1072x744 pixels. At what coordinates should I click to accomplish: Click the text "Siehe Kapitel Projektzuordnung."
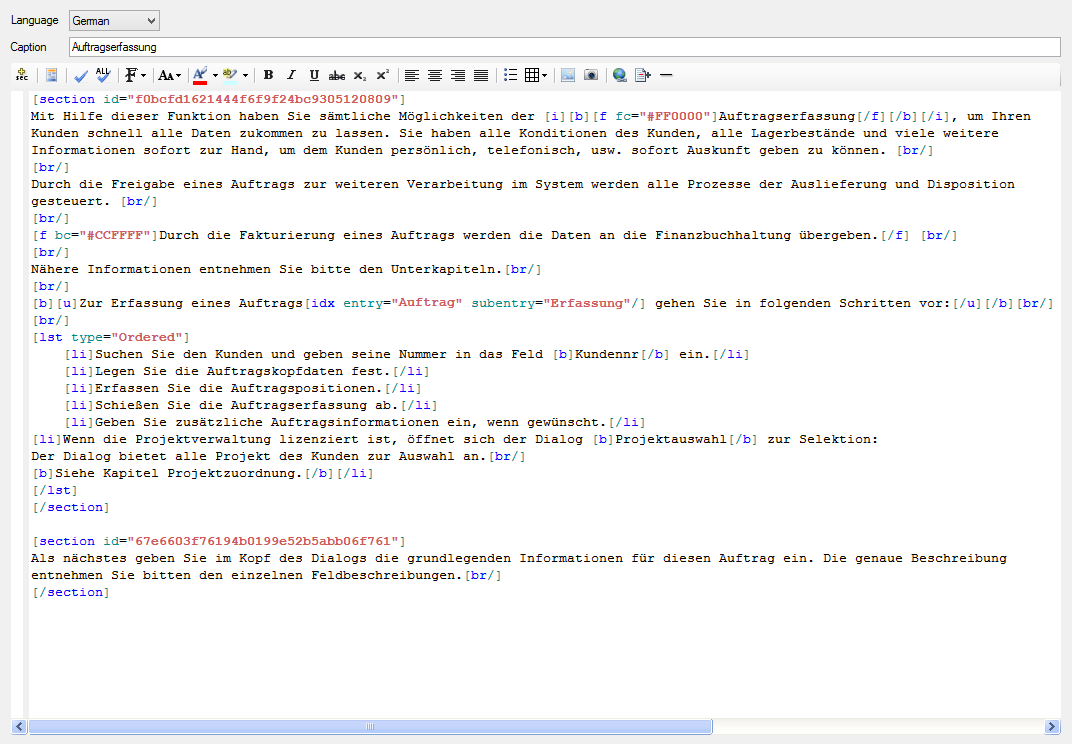click(178, 473)
